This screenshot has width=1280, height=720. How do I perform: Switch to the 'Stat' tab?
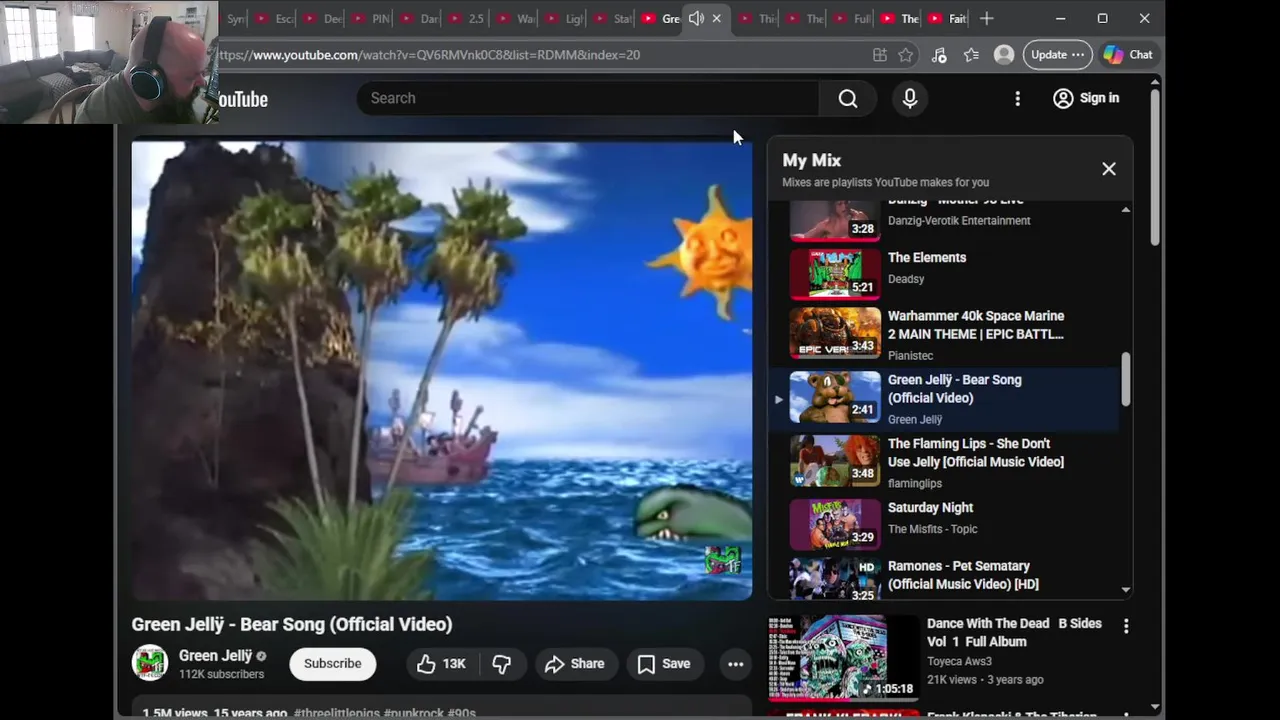(612, 18)
